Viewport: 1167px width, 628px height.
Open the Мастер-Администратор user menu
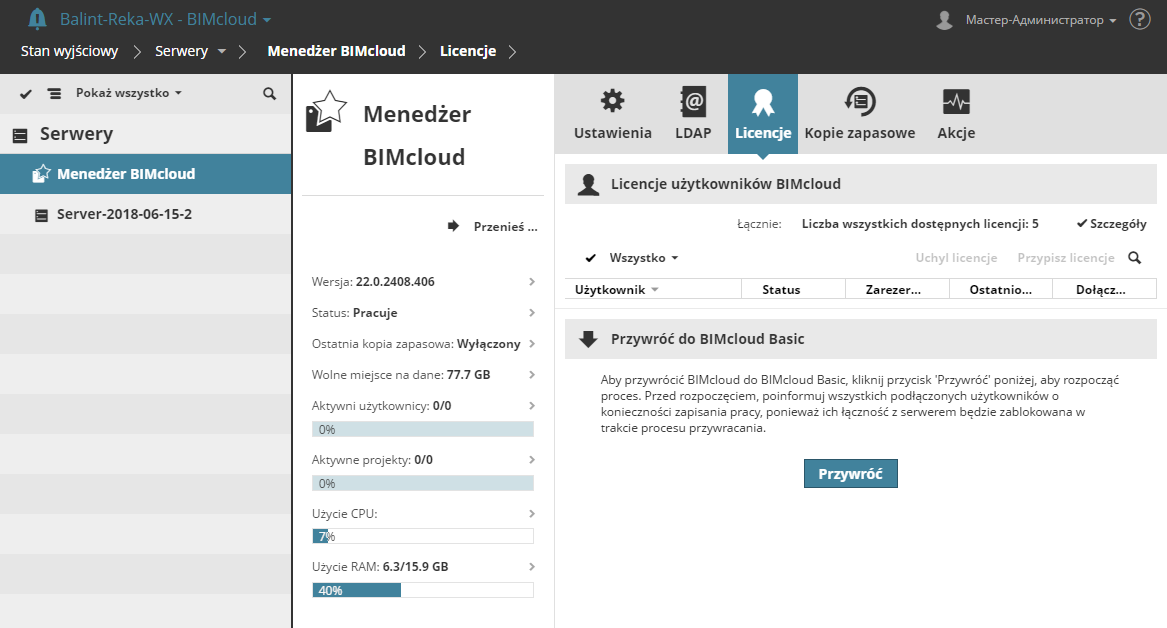pyautogui.click(x=1041, y=20)
